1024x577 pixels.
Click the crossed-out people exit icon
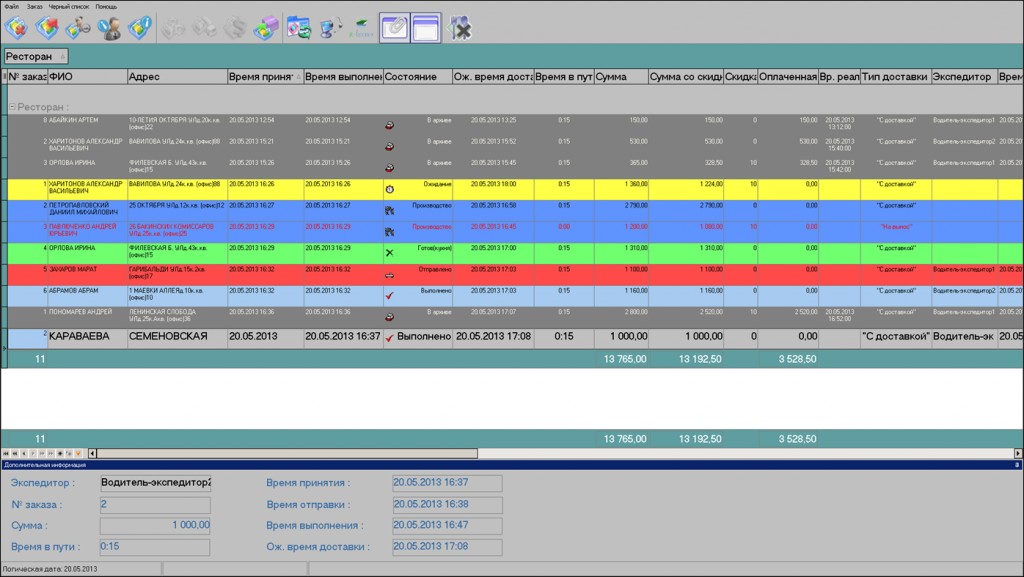(460, 27)
